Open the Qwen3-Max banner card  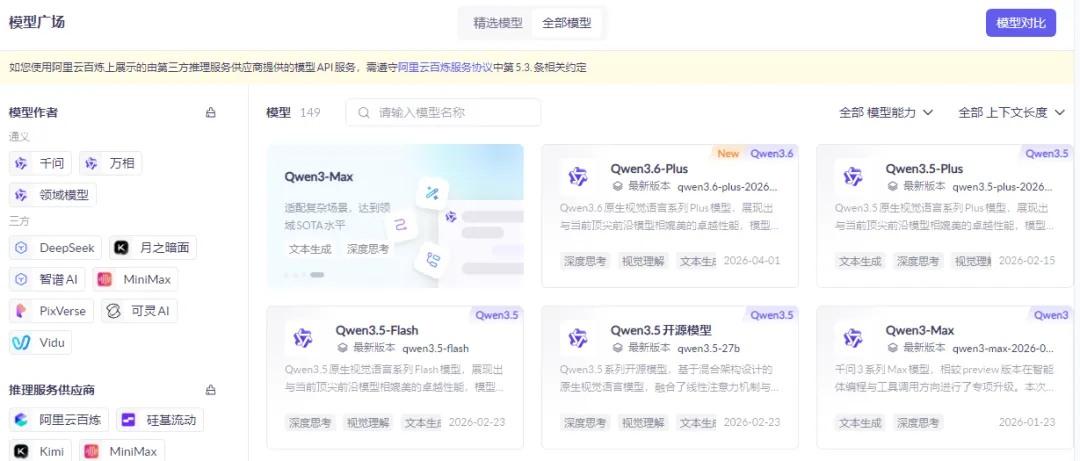pyautogui.click(x=395, y=216)
